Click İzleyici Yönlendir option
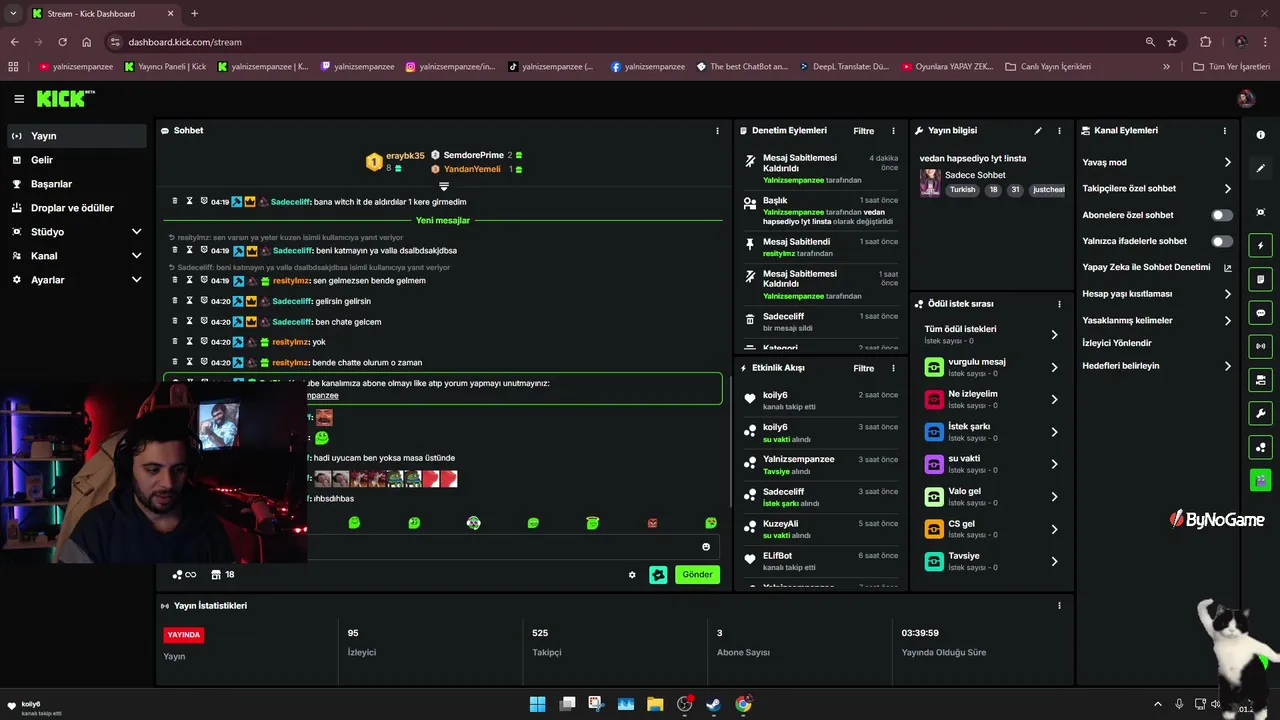This screenshot has height=720, width=1280. click(1117, 343)
